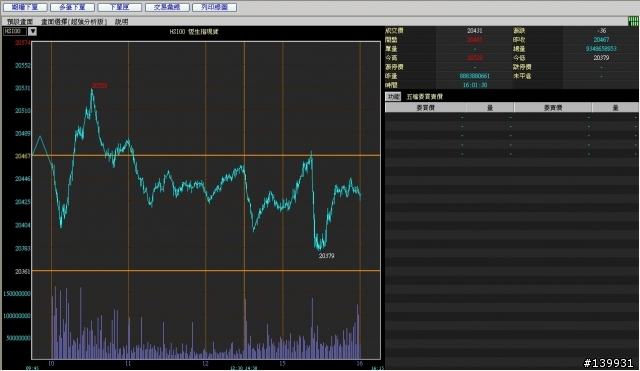Click the 今低 value 20379 in quote panel

coord(601,58)
